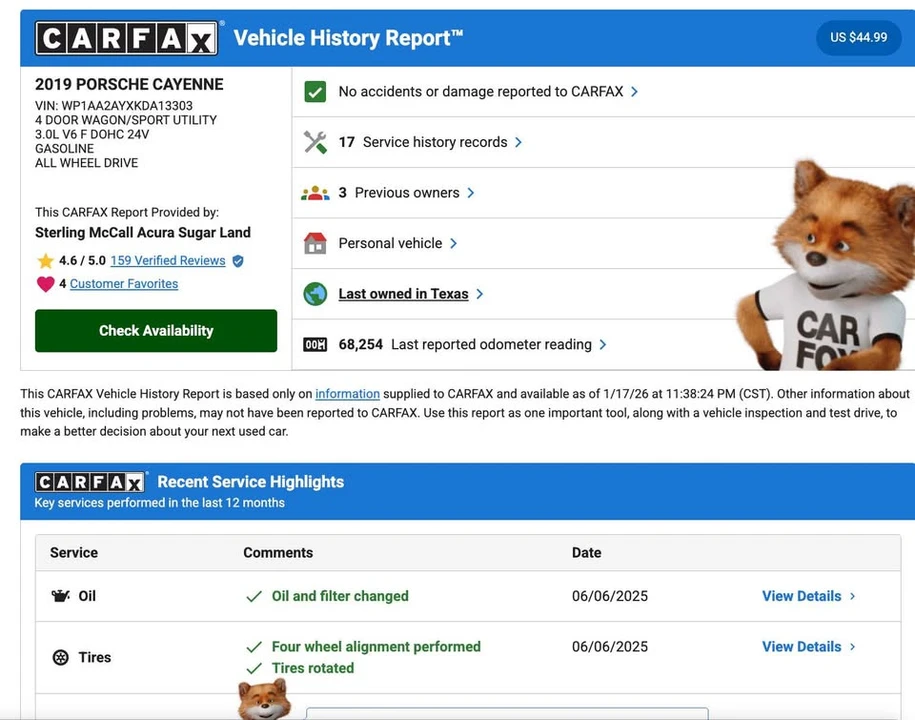Viewport: 915px width, 720px height.
Task: Click the Recent Service Highlights heading
Action: [x=251, y=482]
